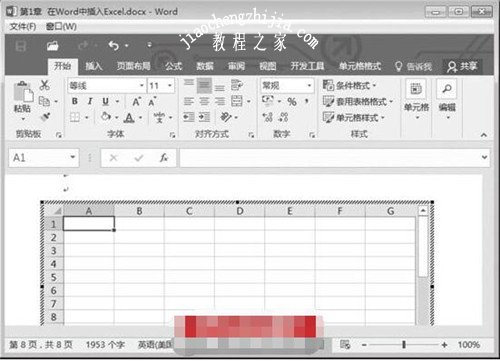Click the Increase Indent icon
Screen dimensions: 500x361
(204, 117)
